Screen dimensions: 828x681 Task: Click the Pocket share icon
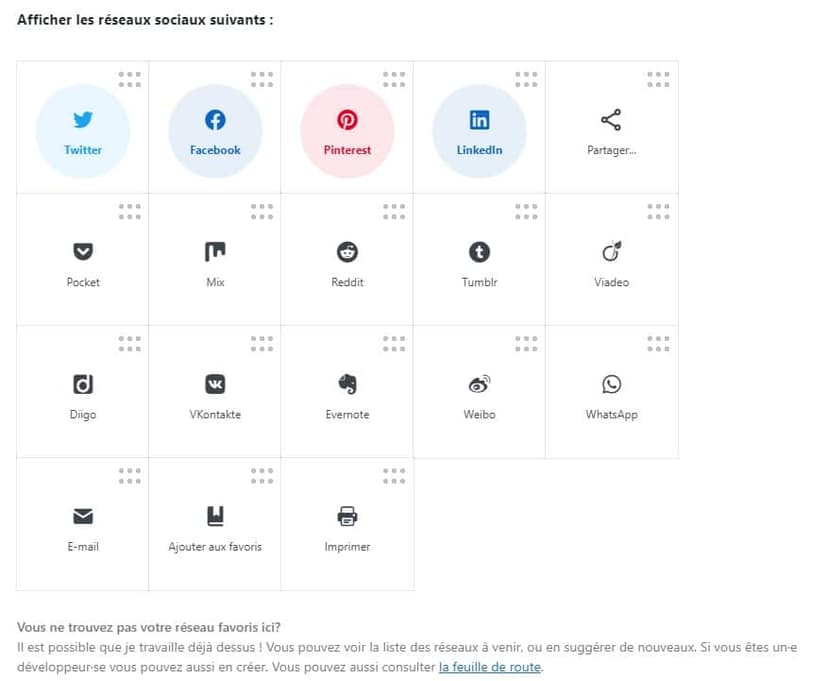[83, 252]
